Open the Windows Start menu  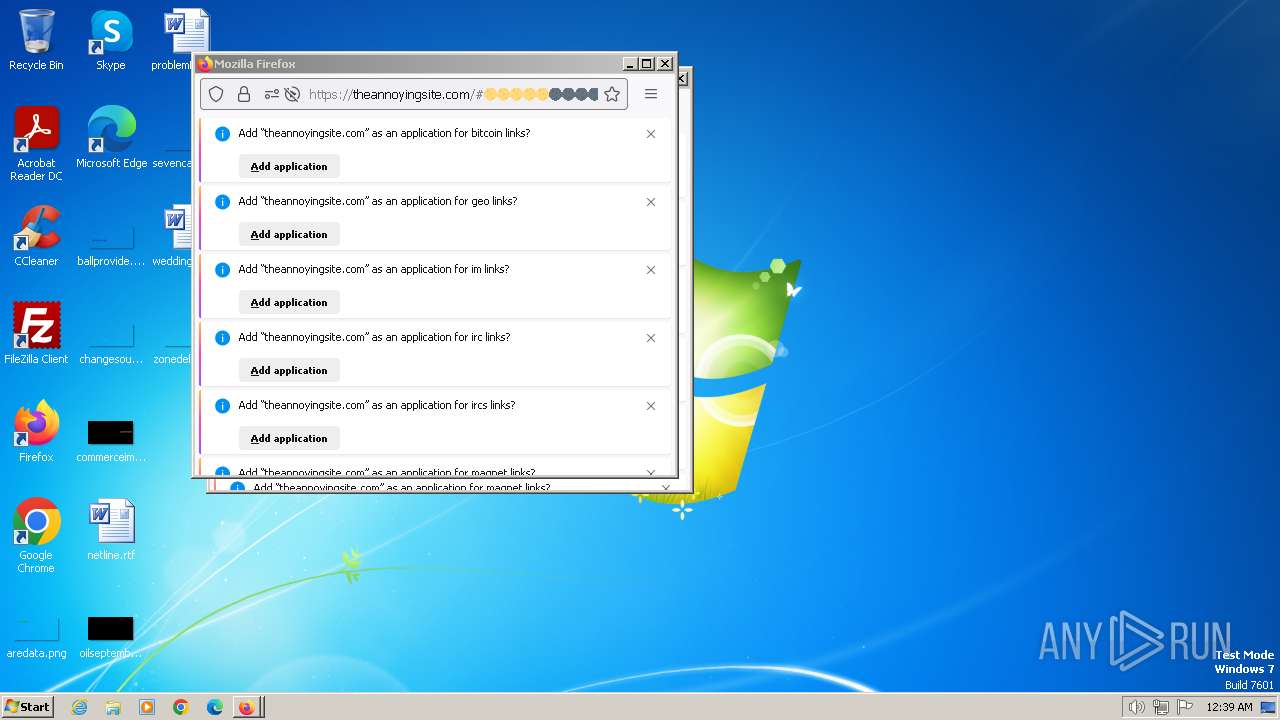pyautogui.click(x=27, y=706)
